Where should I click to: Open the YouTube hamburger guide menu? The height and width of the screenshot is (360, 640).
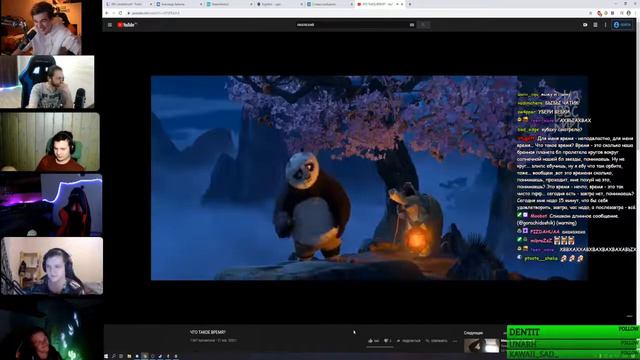(x=110, y=25)
